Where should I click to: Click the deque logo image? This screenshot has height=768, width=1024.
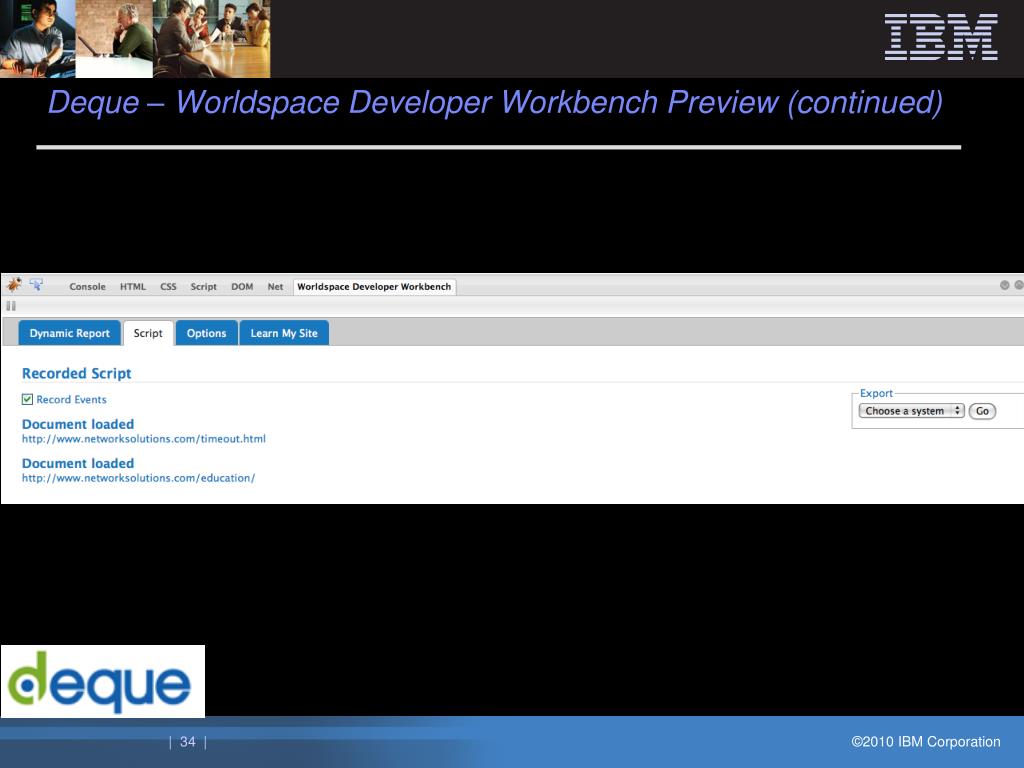click(103, 681)
